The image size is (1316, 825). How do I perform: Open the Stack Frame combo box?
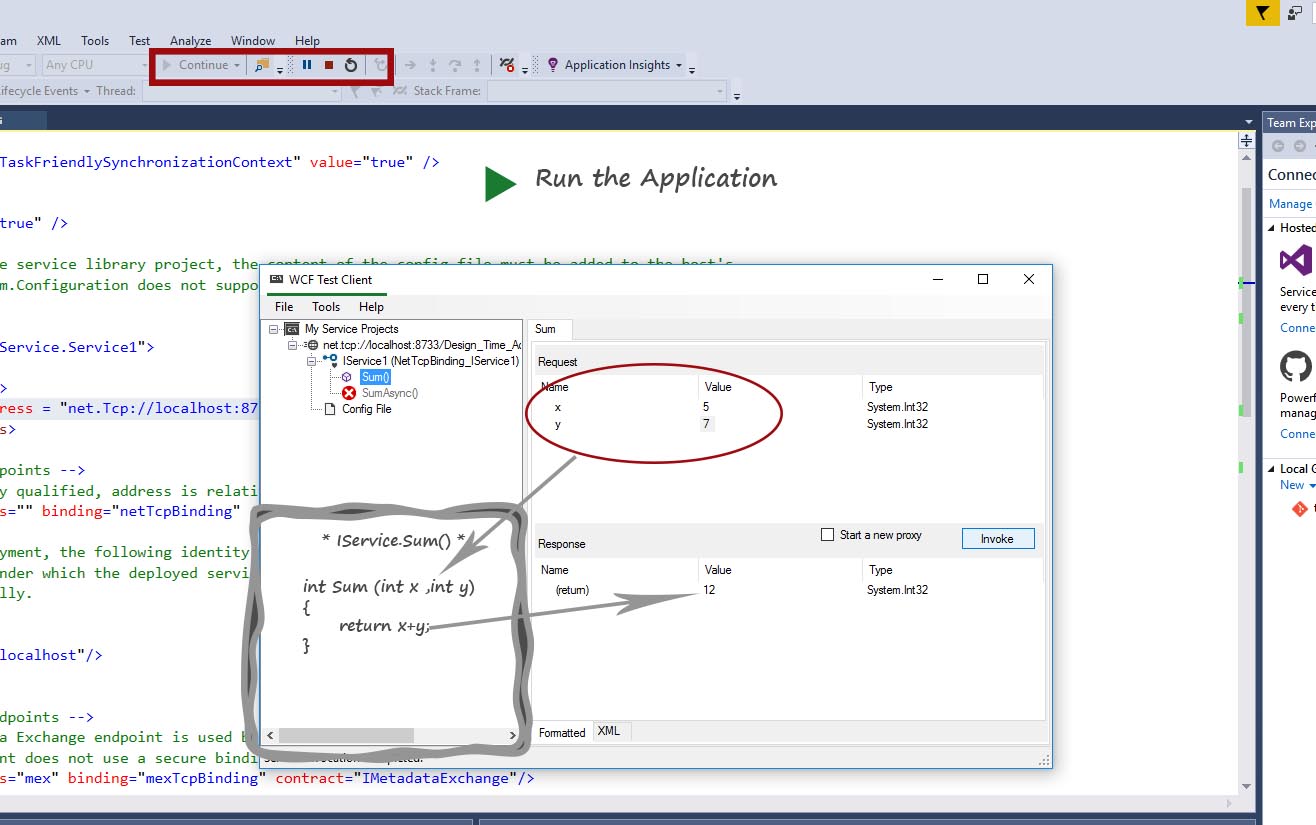(x=606, y=91)
